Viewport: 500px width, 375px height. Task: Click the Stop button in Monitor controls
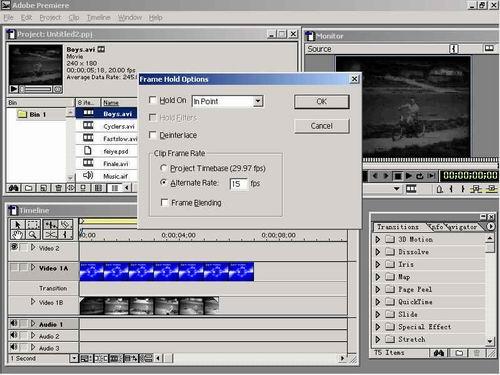point(398,176)
